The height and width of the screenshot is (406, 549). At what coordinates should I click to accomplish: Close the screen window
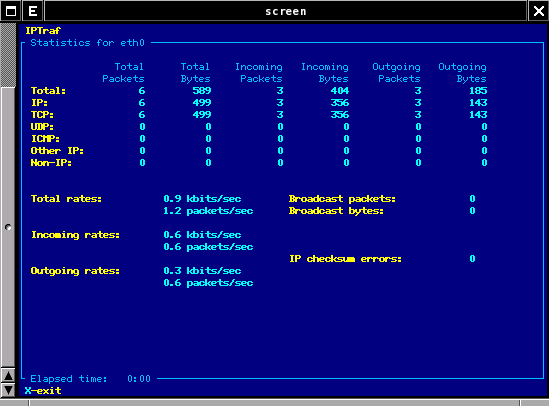coord(538,11)
